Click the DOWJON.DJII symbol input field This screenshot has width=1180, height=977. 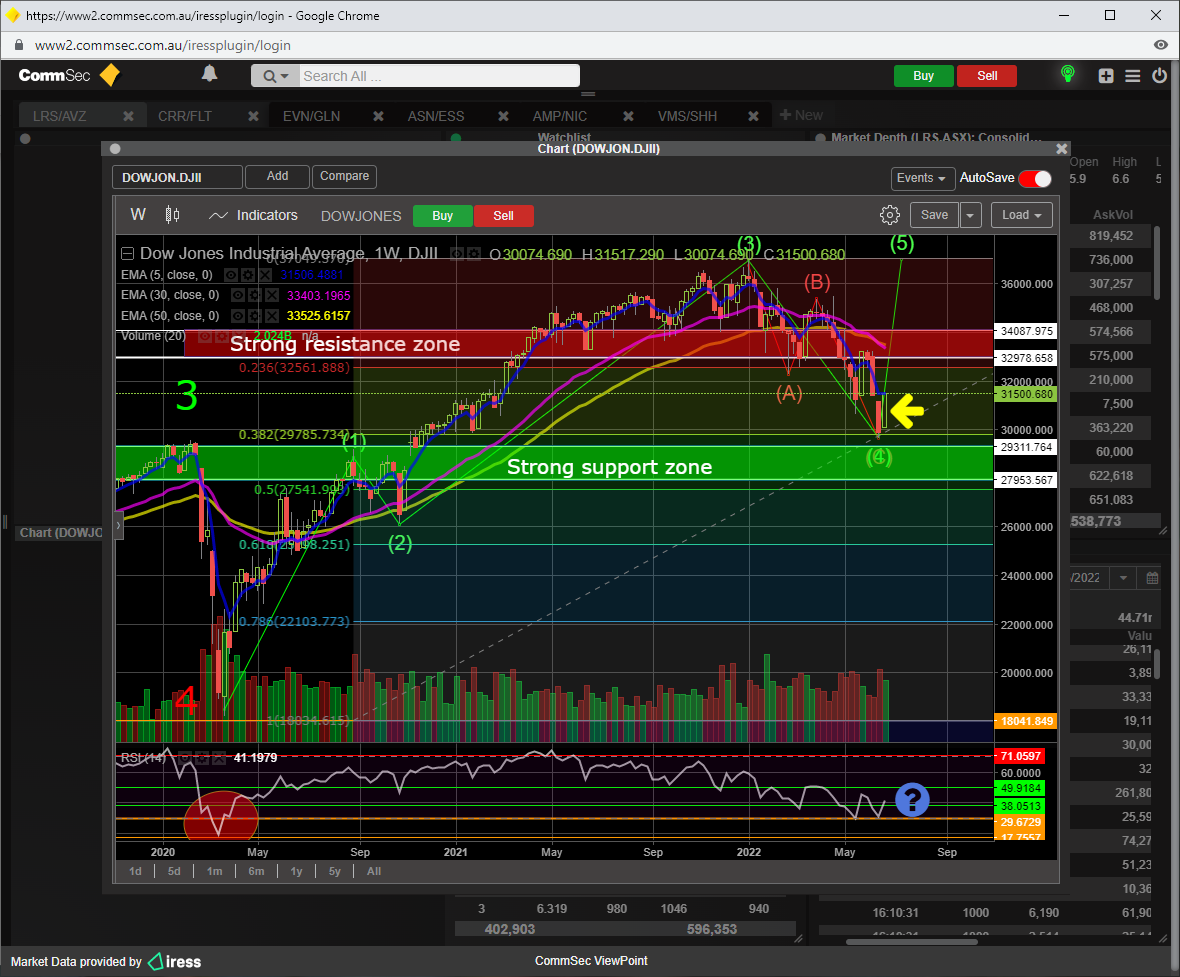pos(178,178)
